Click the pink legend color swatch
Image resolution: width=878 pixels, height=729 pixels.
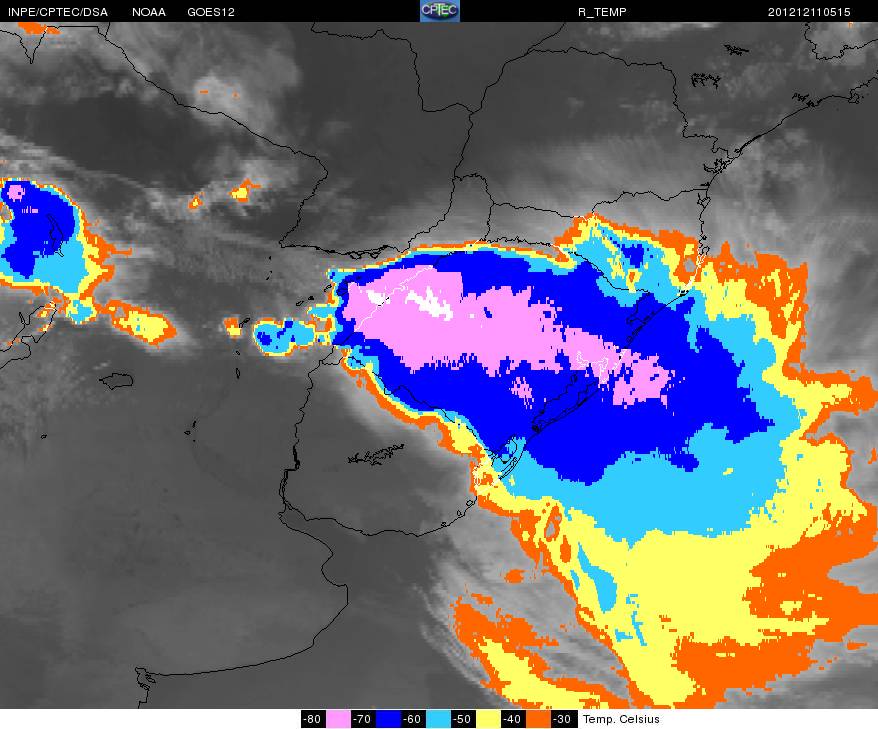coord(338,719)
